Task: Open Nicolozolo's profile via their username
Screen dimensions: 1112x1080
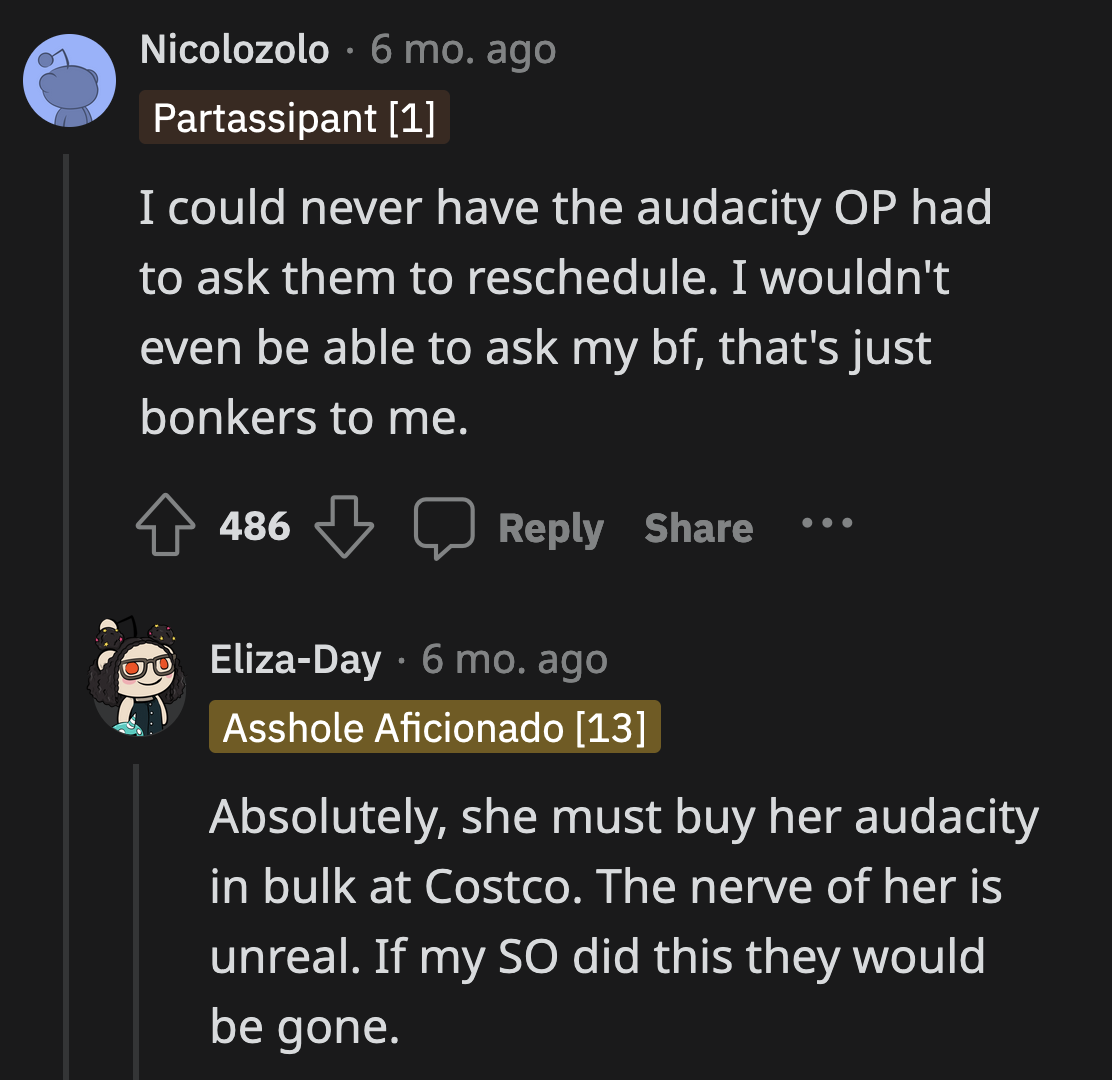Action: click(x=235, y=48)
